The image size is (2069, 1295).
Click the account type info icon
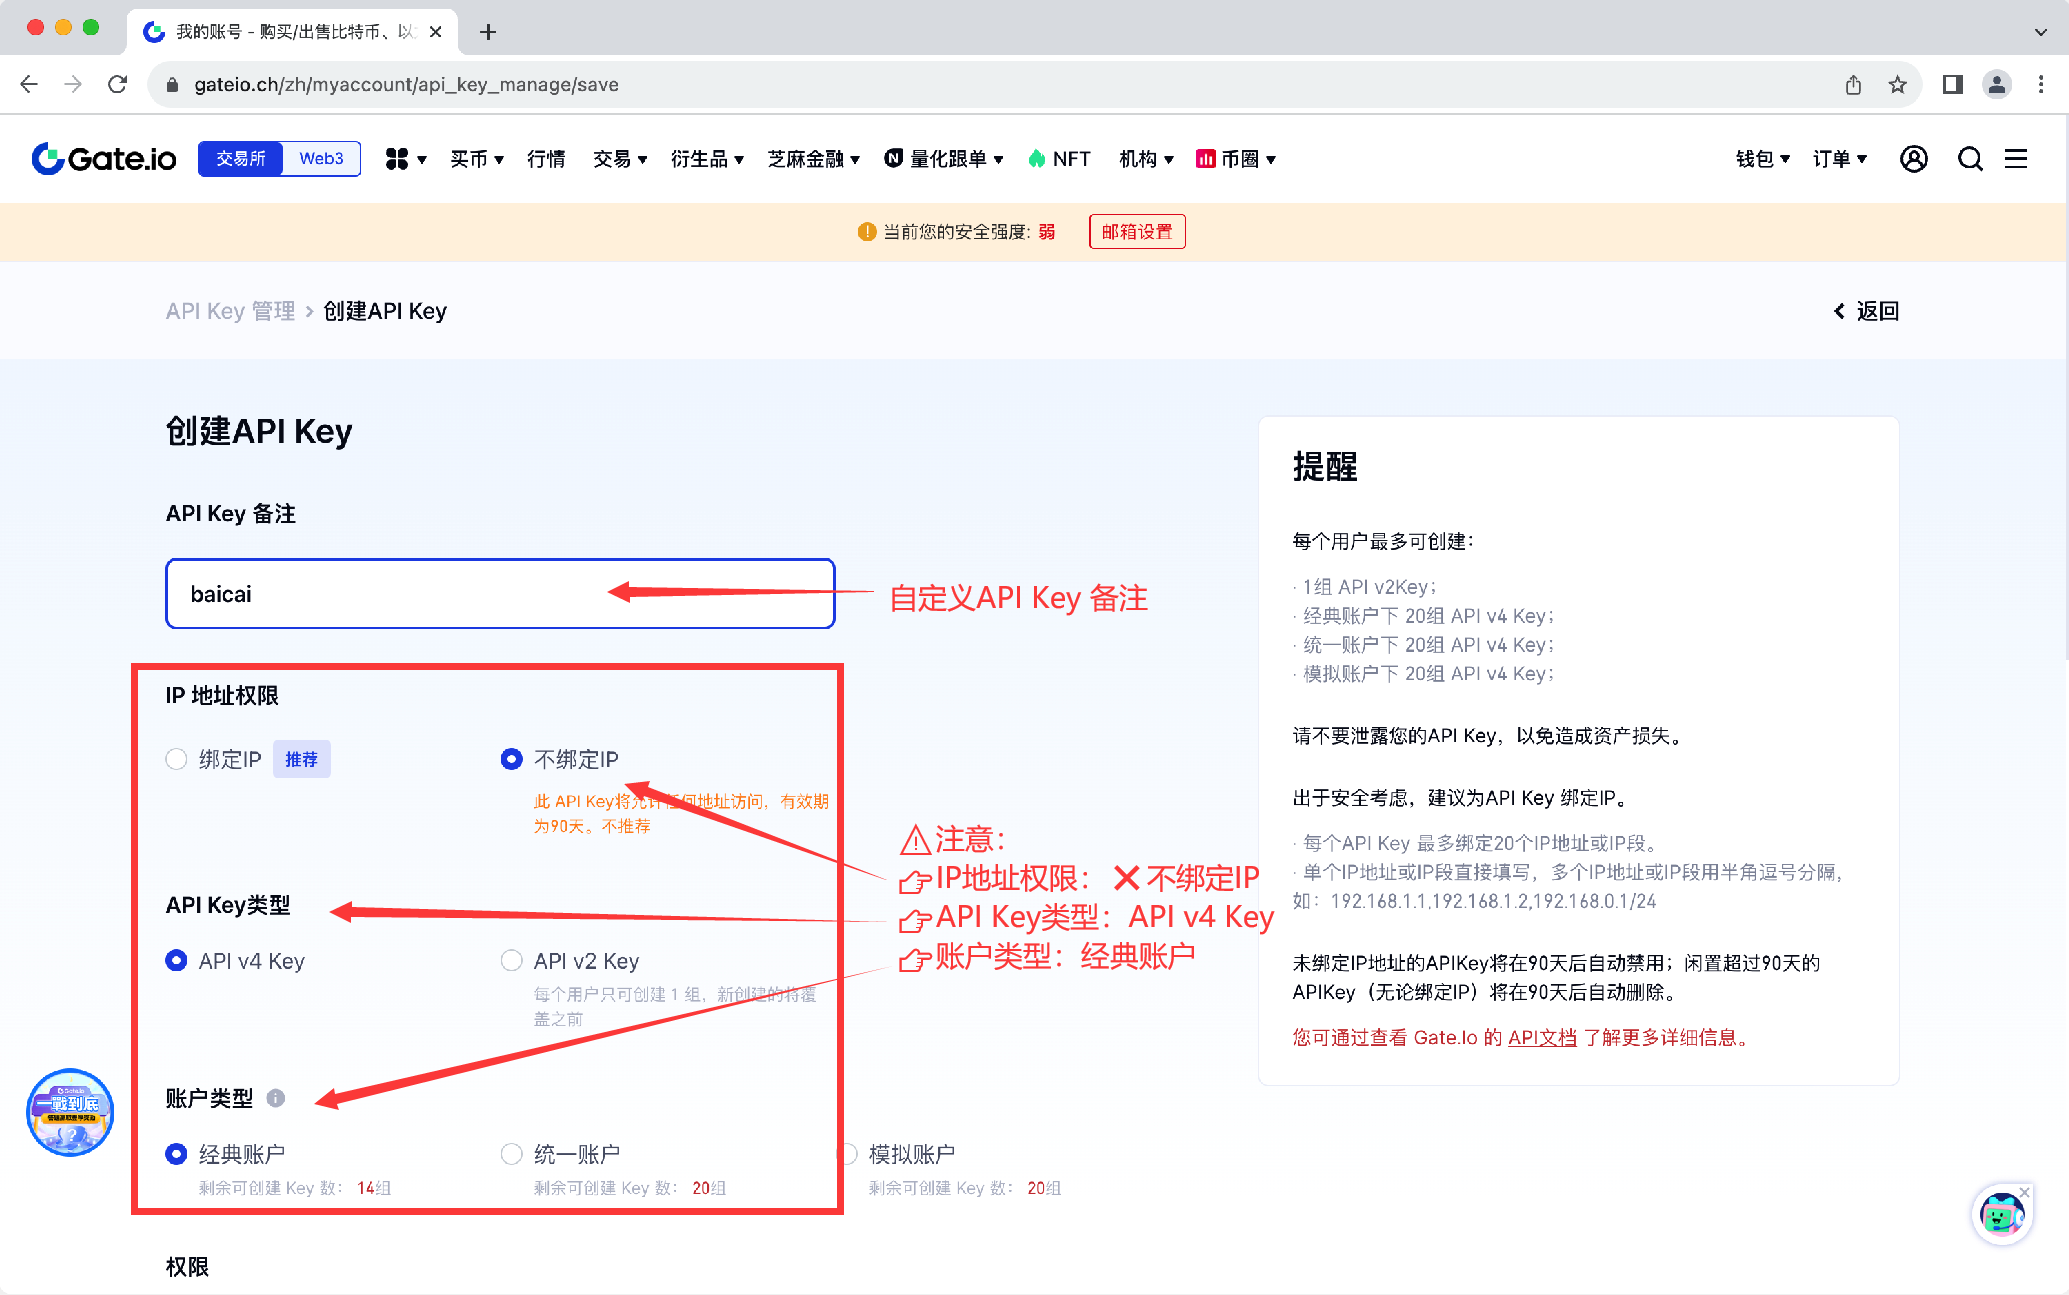point(276,1098)
